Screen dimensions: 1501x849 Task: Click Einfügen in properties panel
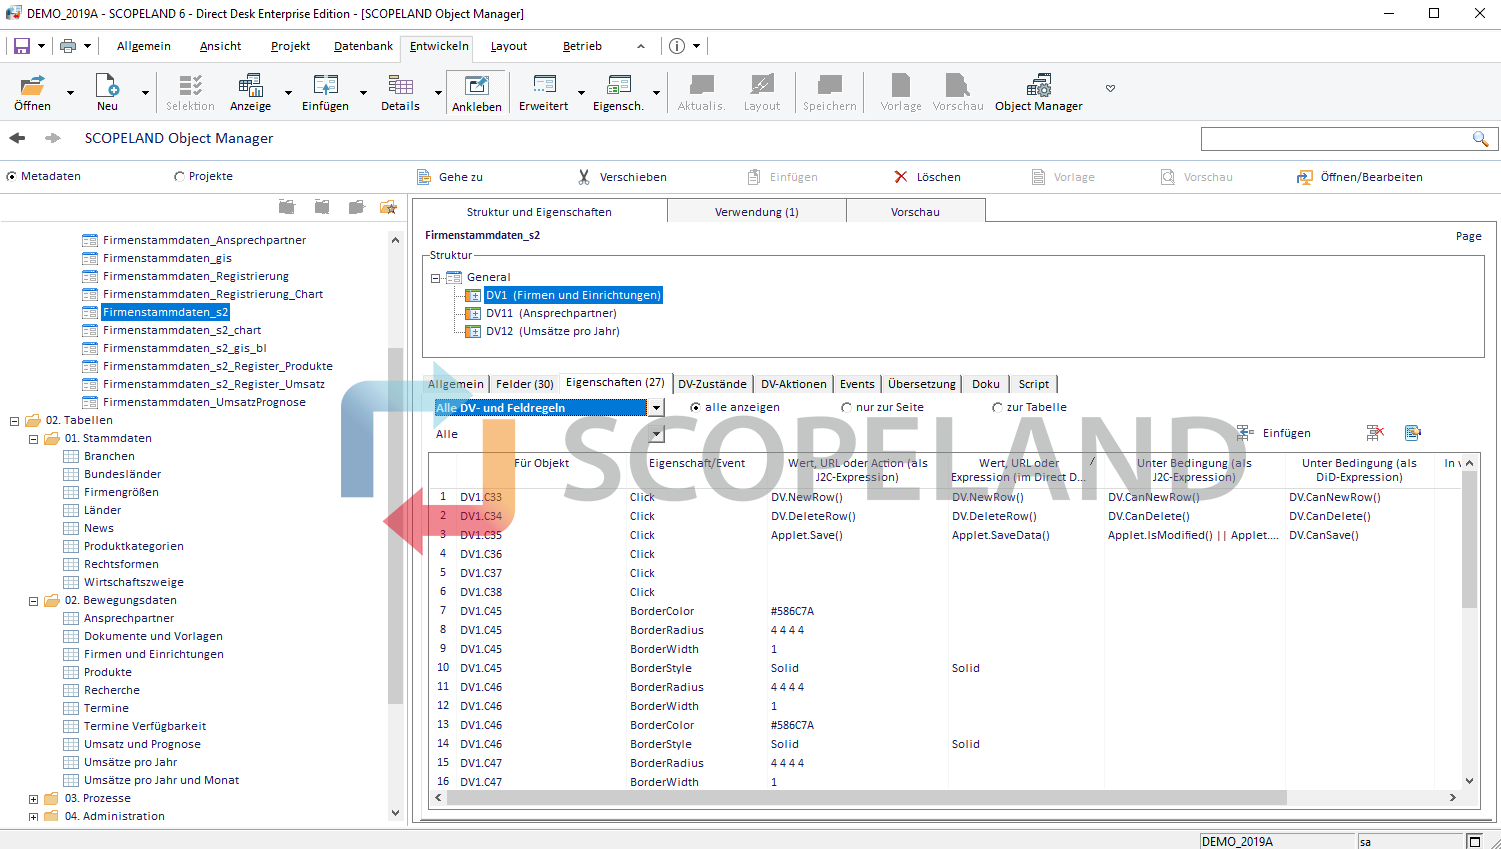[1274, 433]
